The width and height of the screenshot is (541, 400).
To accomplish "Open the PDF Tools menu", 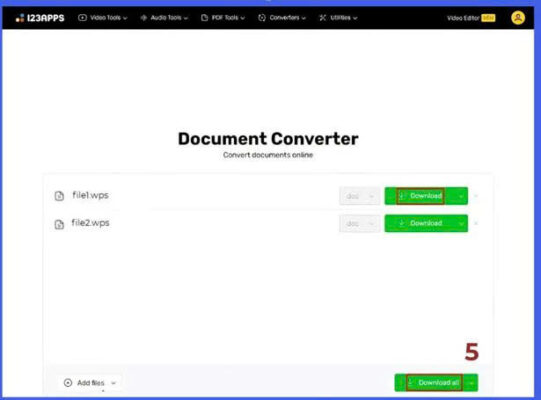I will pyautogui.click(x=223, y=18).
